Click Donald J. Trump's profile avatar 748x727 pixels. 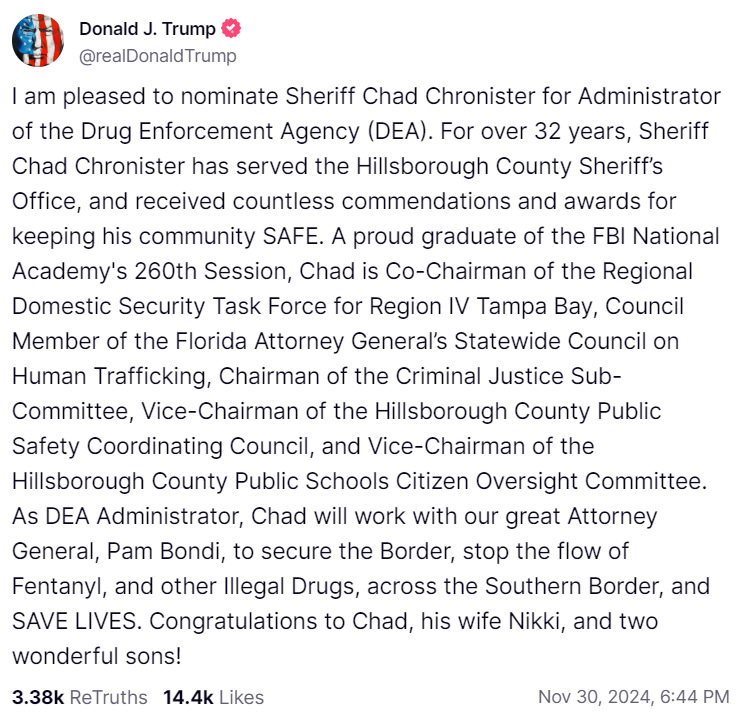point(39,41)
